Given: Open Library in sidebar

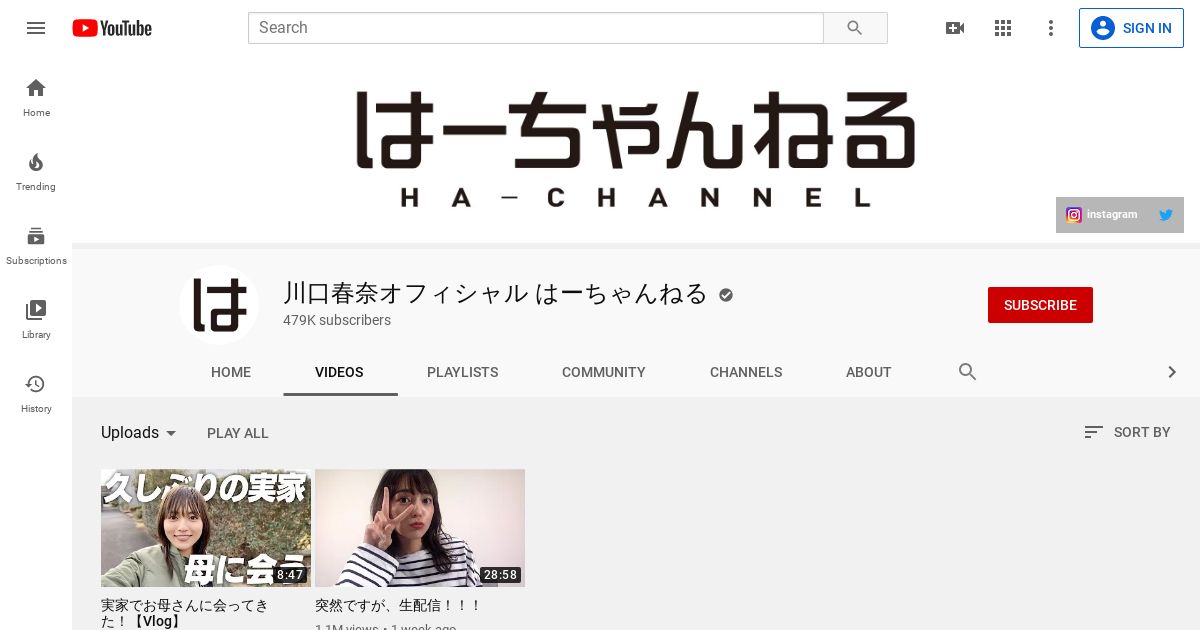Looking at the screenshot, I should [36, 319].
